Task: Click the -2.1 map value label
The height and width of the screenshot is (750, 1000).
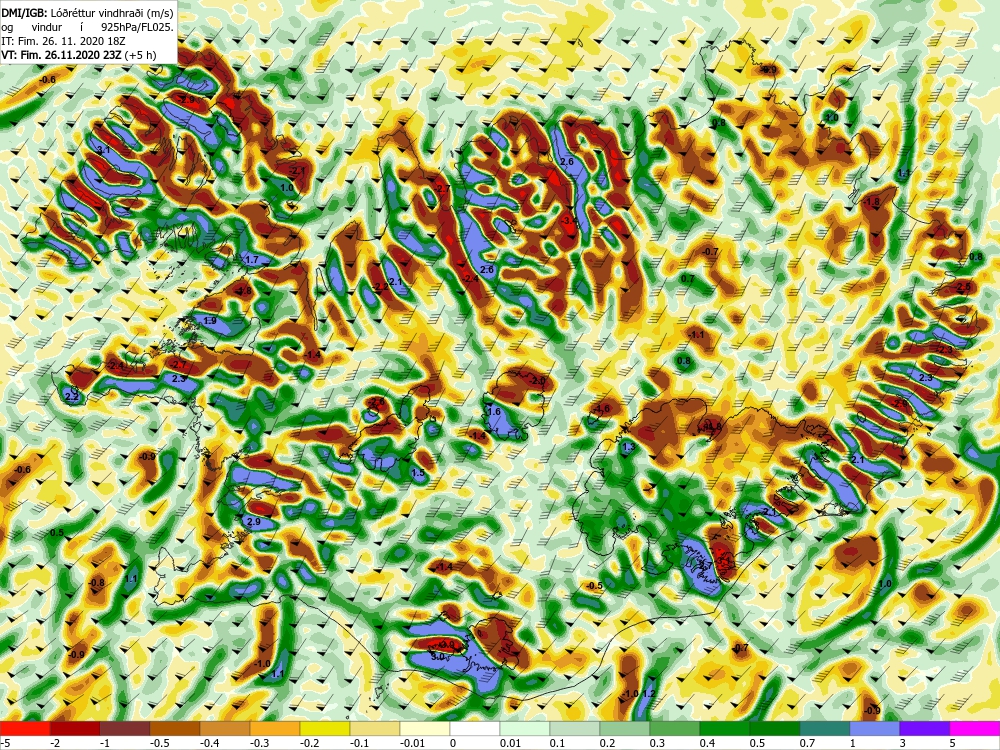Action: pyautogui.click(x=297, y=172)
